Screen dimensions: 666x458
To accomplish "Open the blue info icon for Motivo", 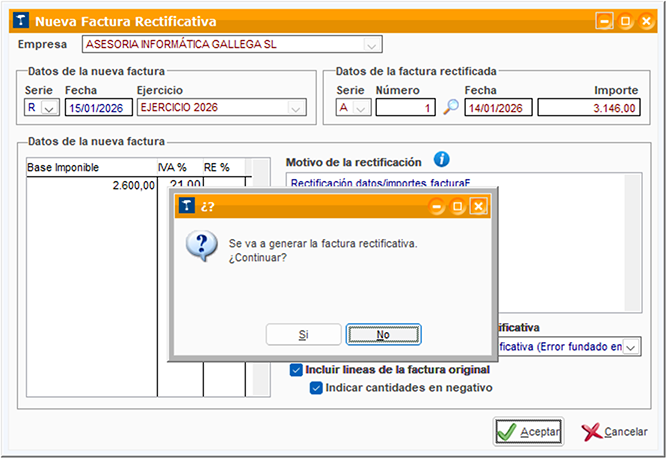I will pos(442,160).
